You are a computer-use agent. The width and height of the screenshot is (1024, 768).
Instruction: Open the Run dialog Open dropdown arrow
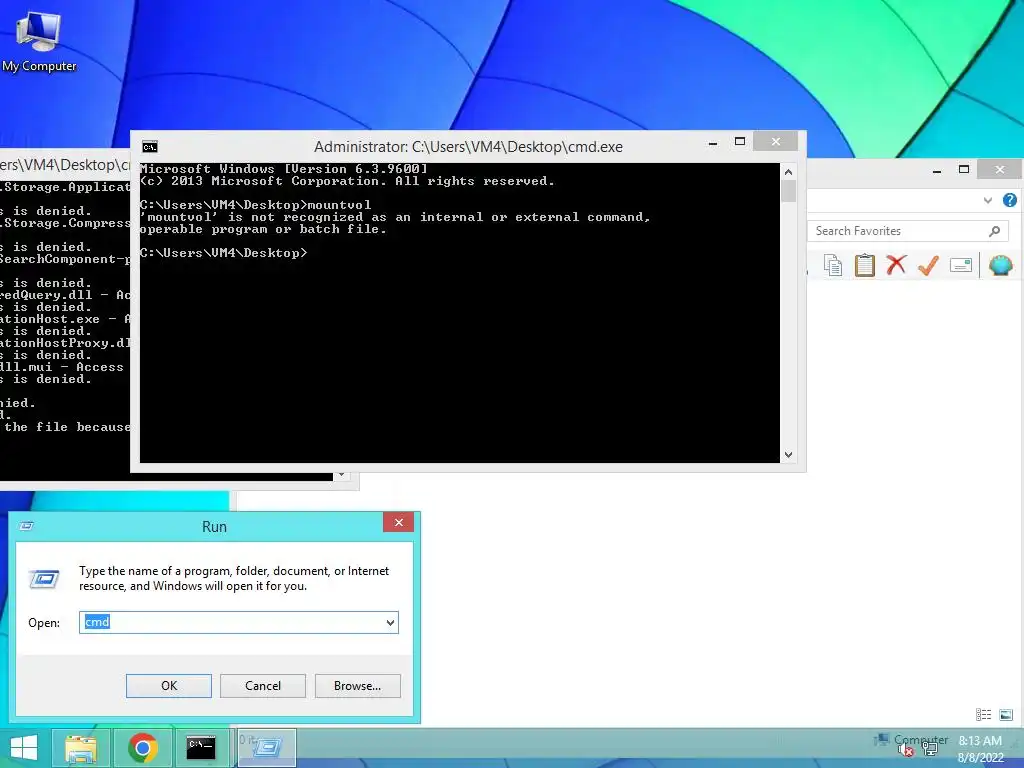390,622
